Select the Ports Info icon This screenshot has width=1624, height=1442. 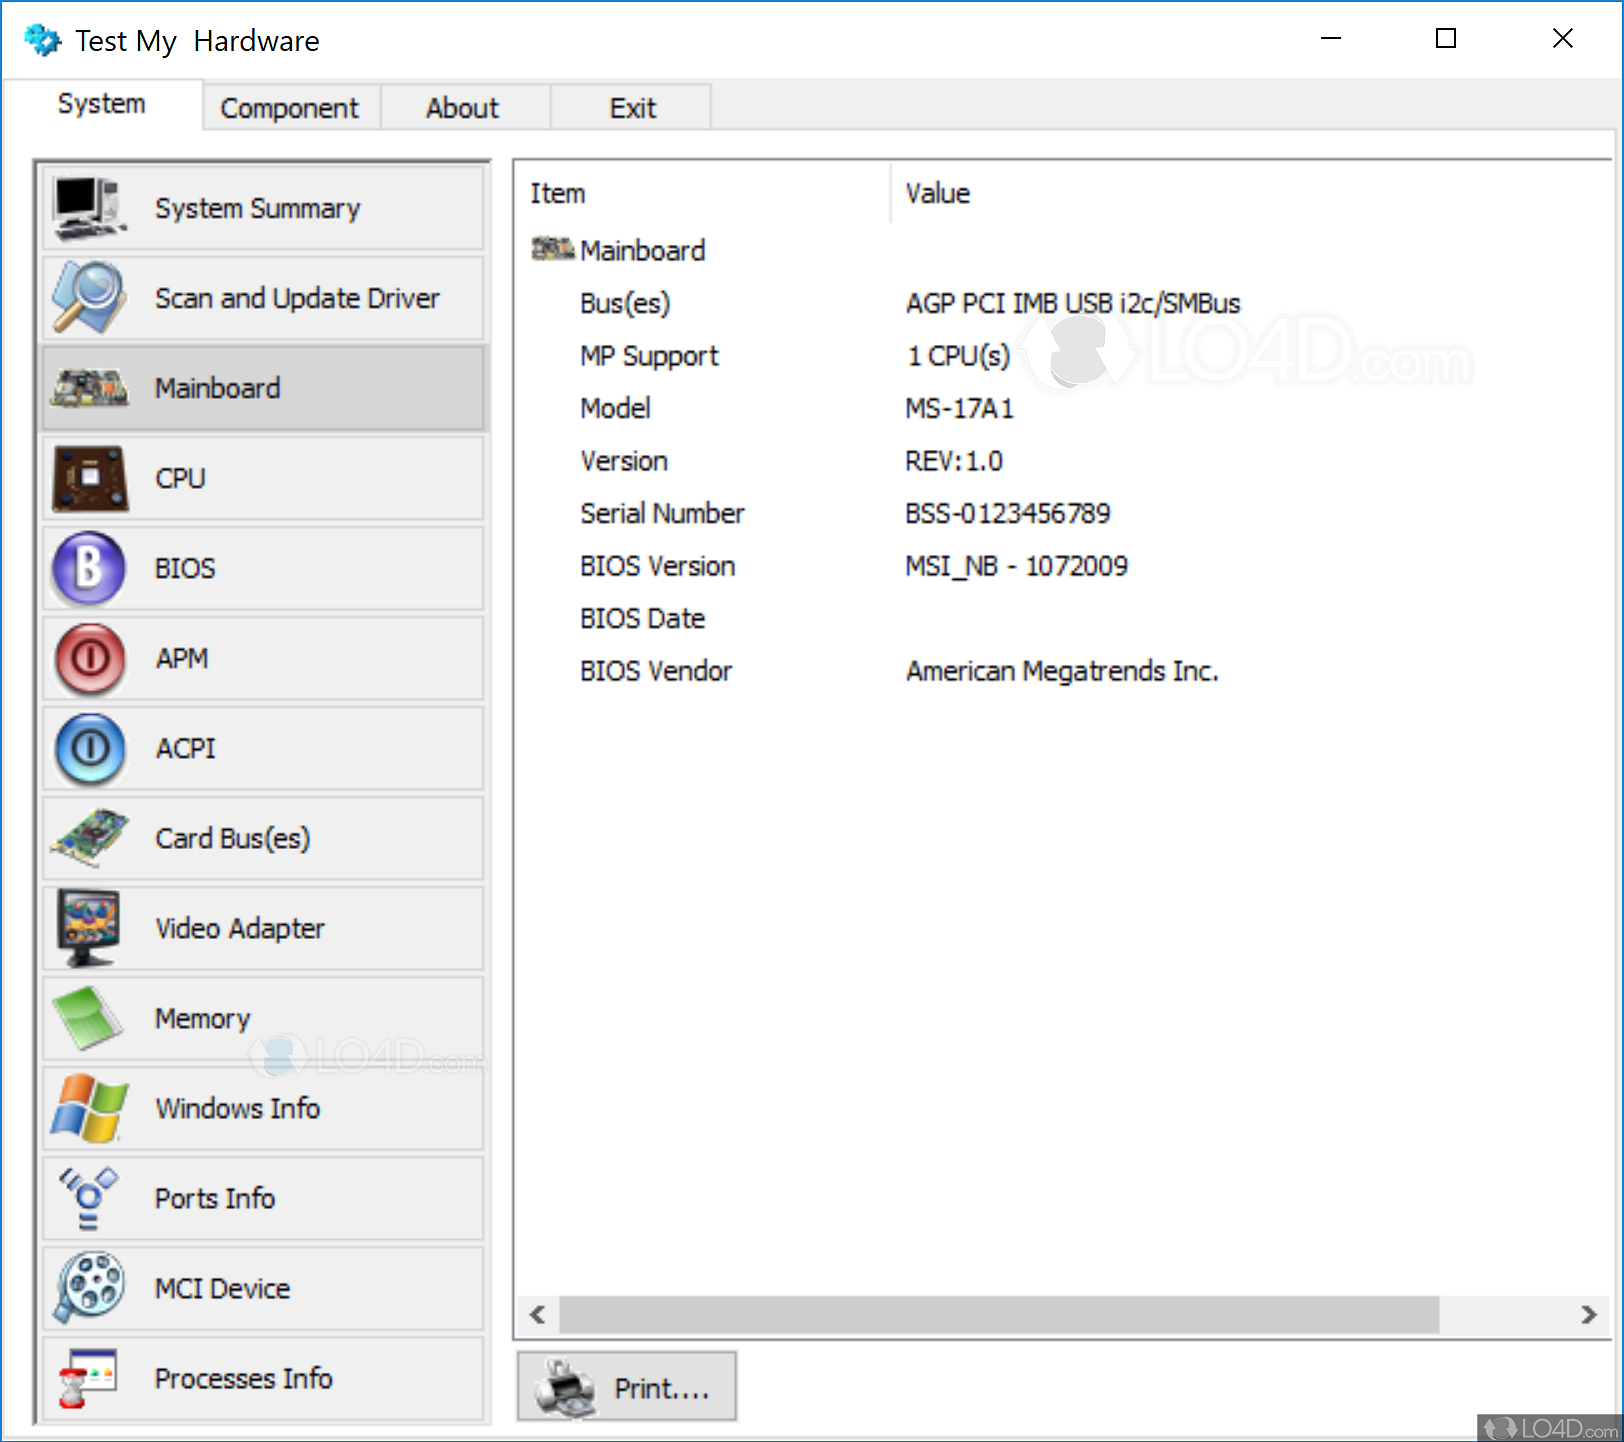pyautogui.click(x=90, y=1197)
